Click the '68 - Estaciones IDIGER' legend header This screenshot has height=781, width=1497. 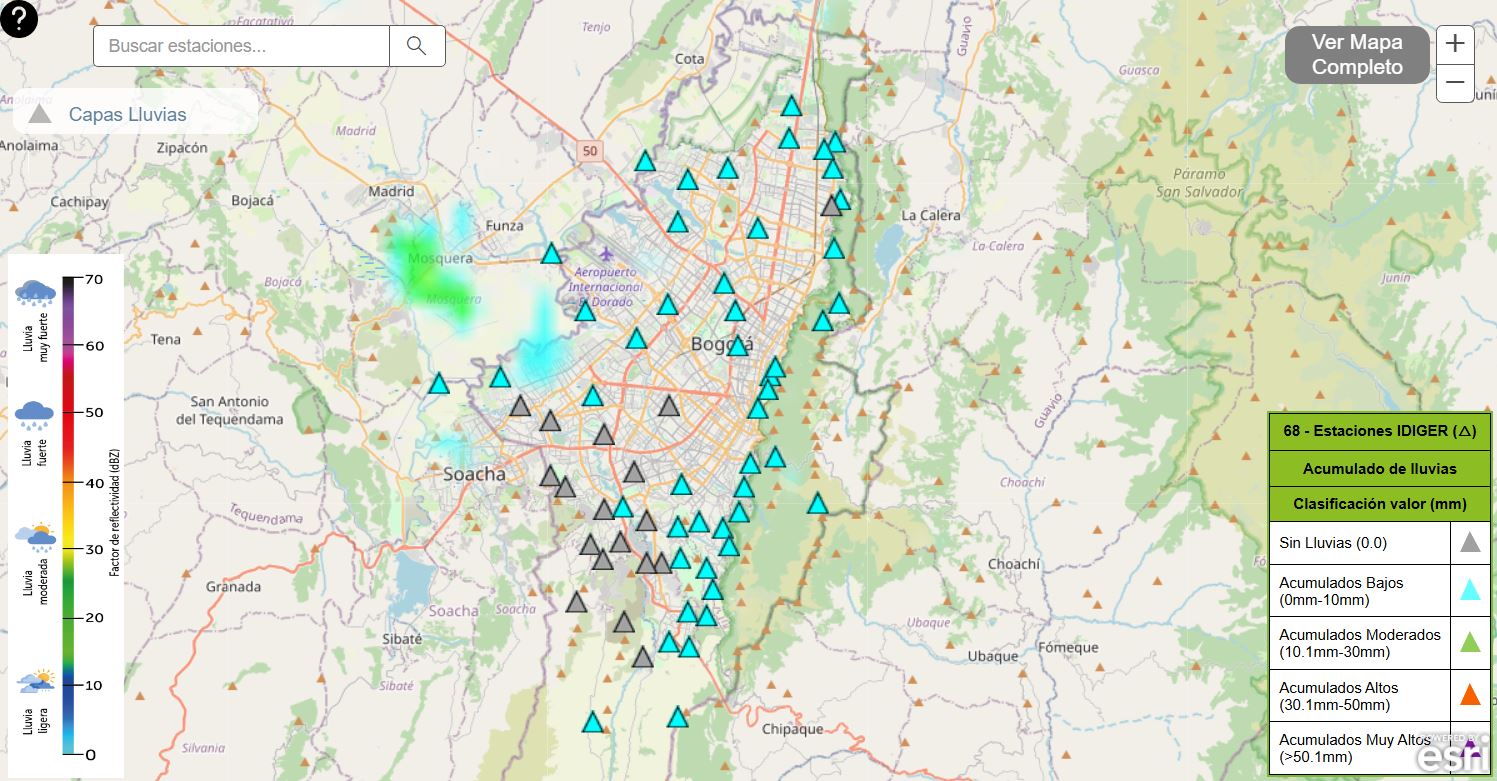pos(1379,431)
